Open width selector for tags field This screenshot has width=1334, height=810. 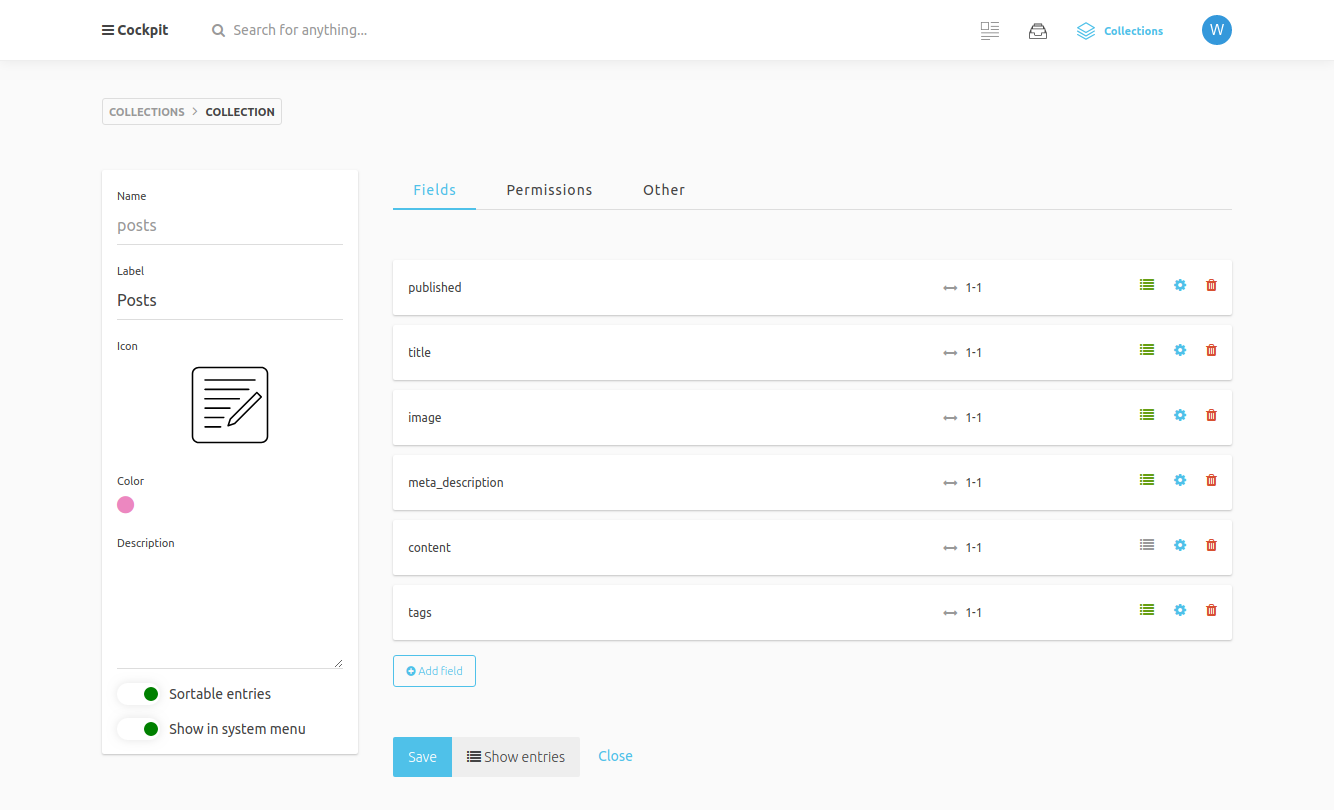point(963,613)
